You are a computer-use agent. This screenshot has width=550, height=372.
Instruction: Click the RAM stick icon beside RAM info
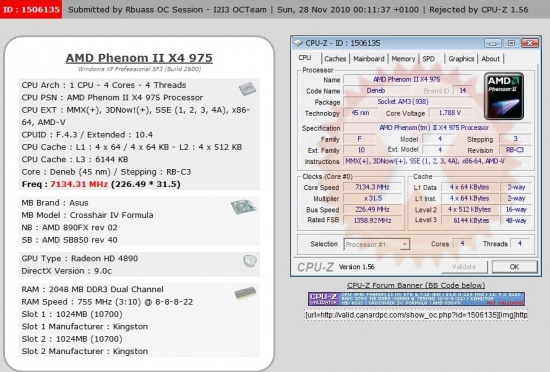coord(245,293)
